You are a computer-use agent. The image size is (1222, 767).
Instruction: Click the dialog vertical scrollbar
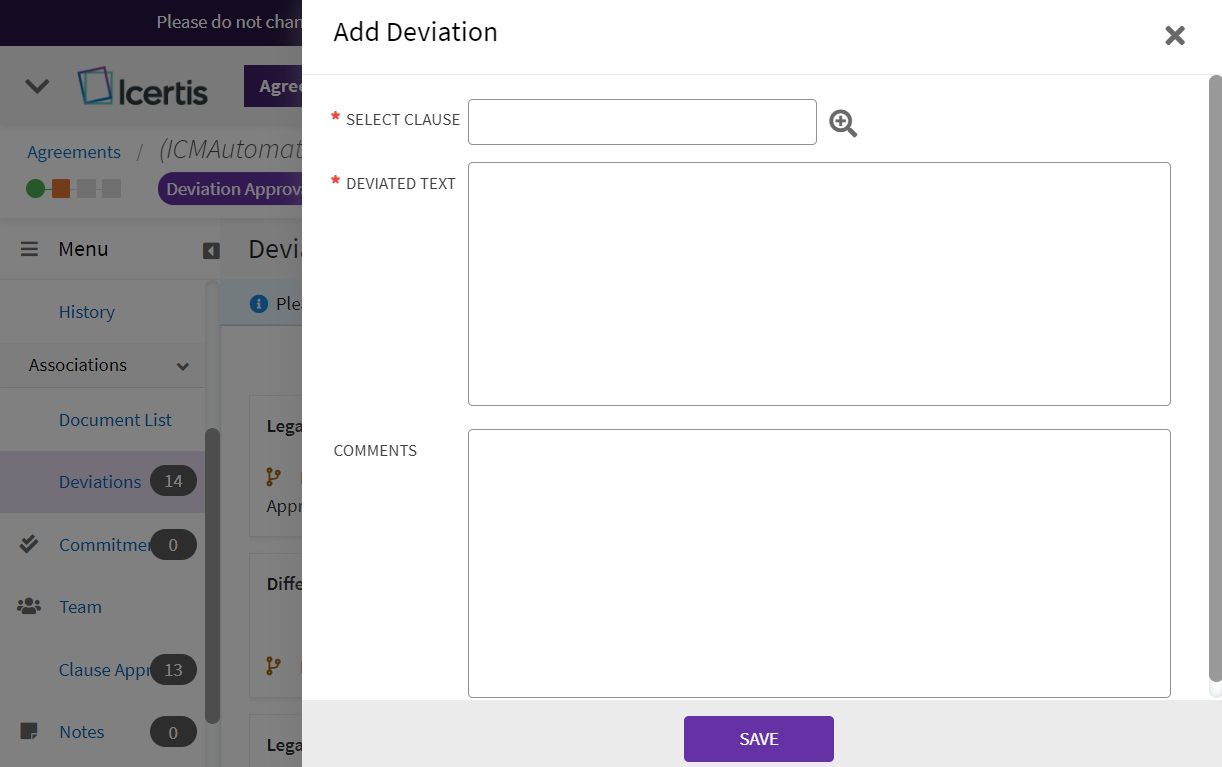1215,380
